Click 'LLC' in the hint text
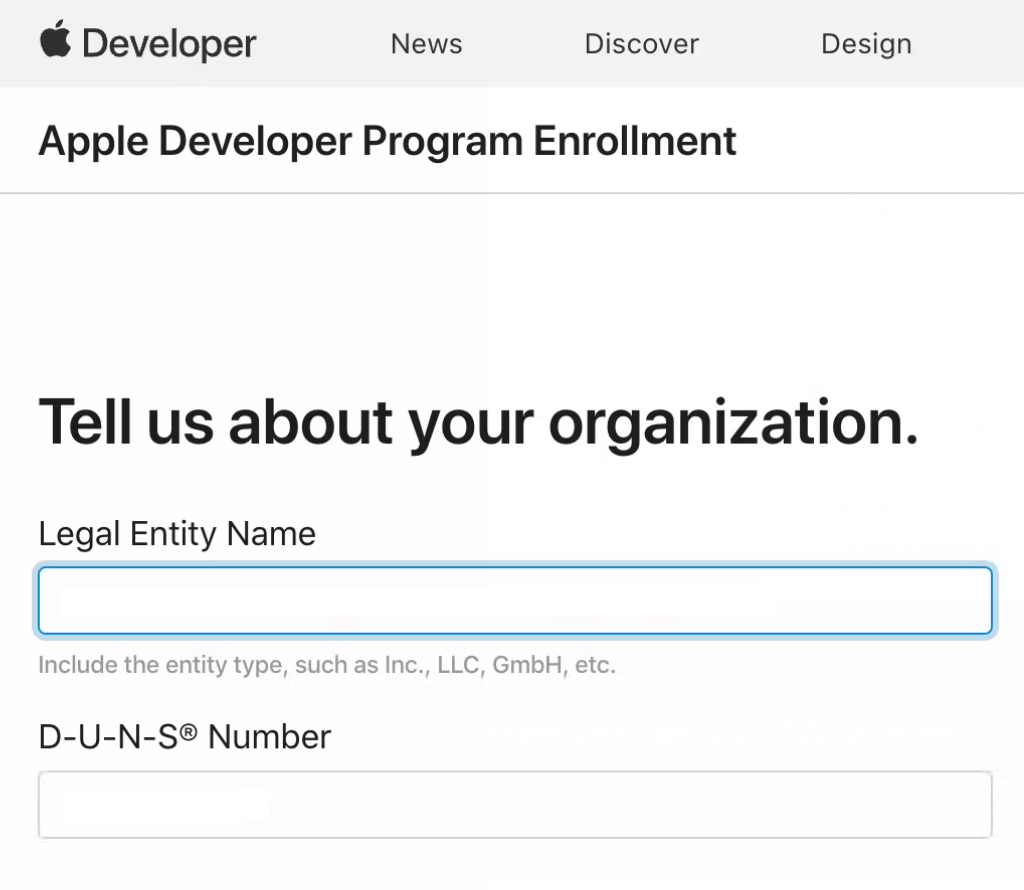This screenshot has height=890, width=1024. 461,665
